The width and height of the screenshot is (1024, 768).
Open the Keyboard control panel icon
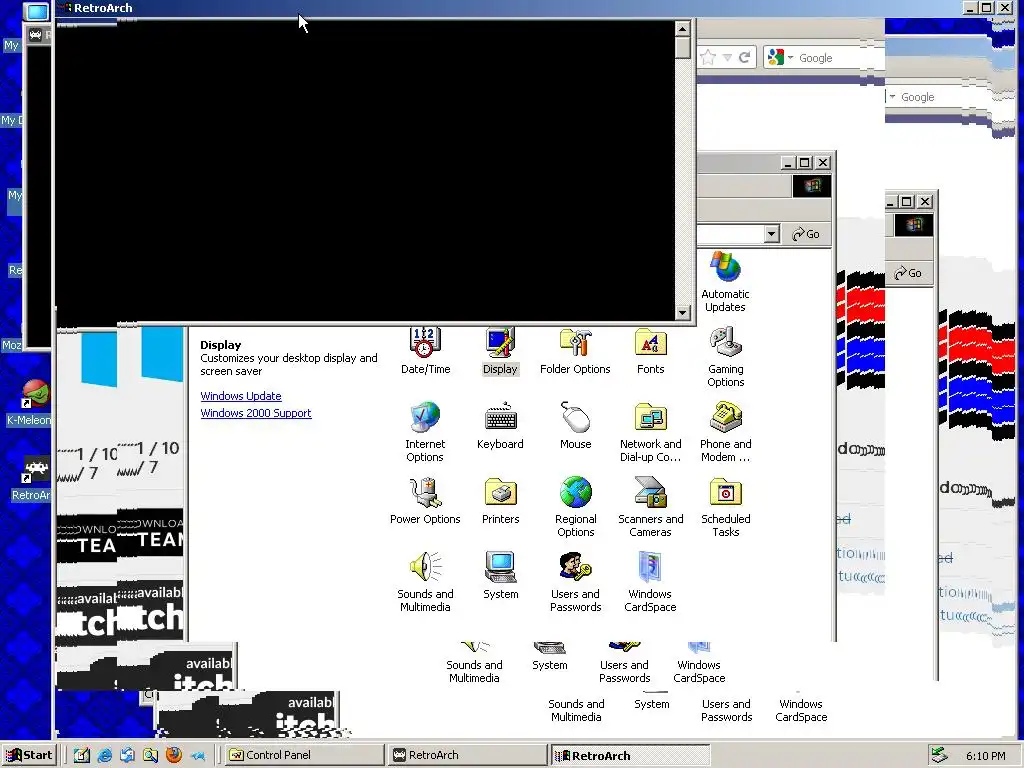click(x=500, y=426)
